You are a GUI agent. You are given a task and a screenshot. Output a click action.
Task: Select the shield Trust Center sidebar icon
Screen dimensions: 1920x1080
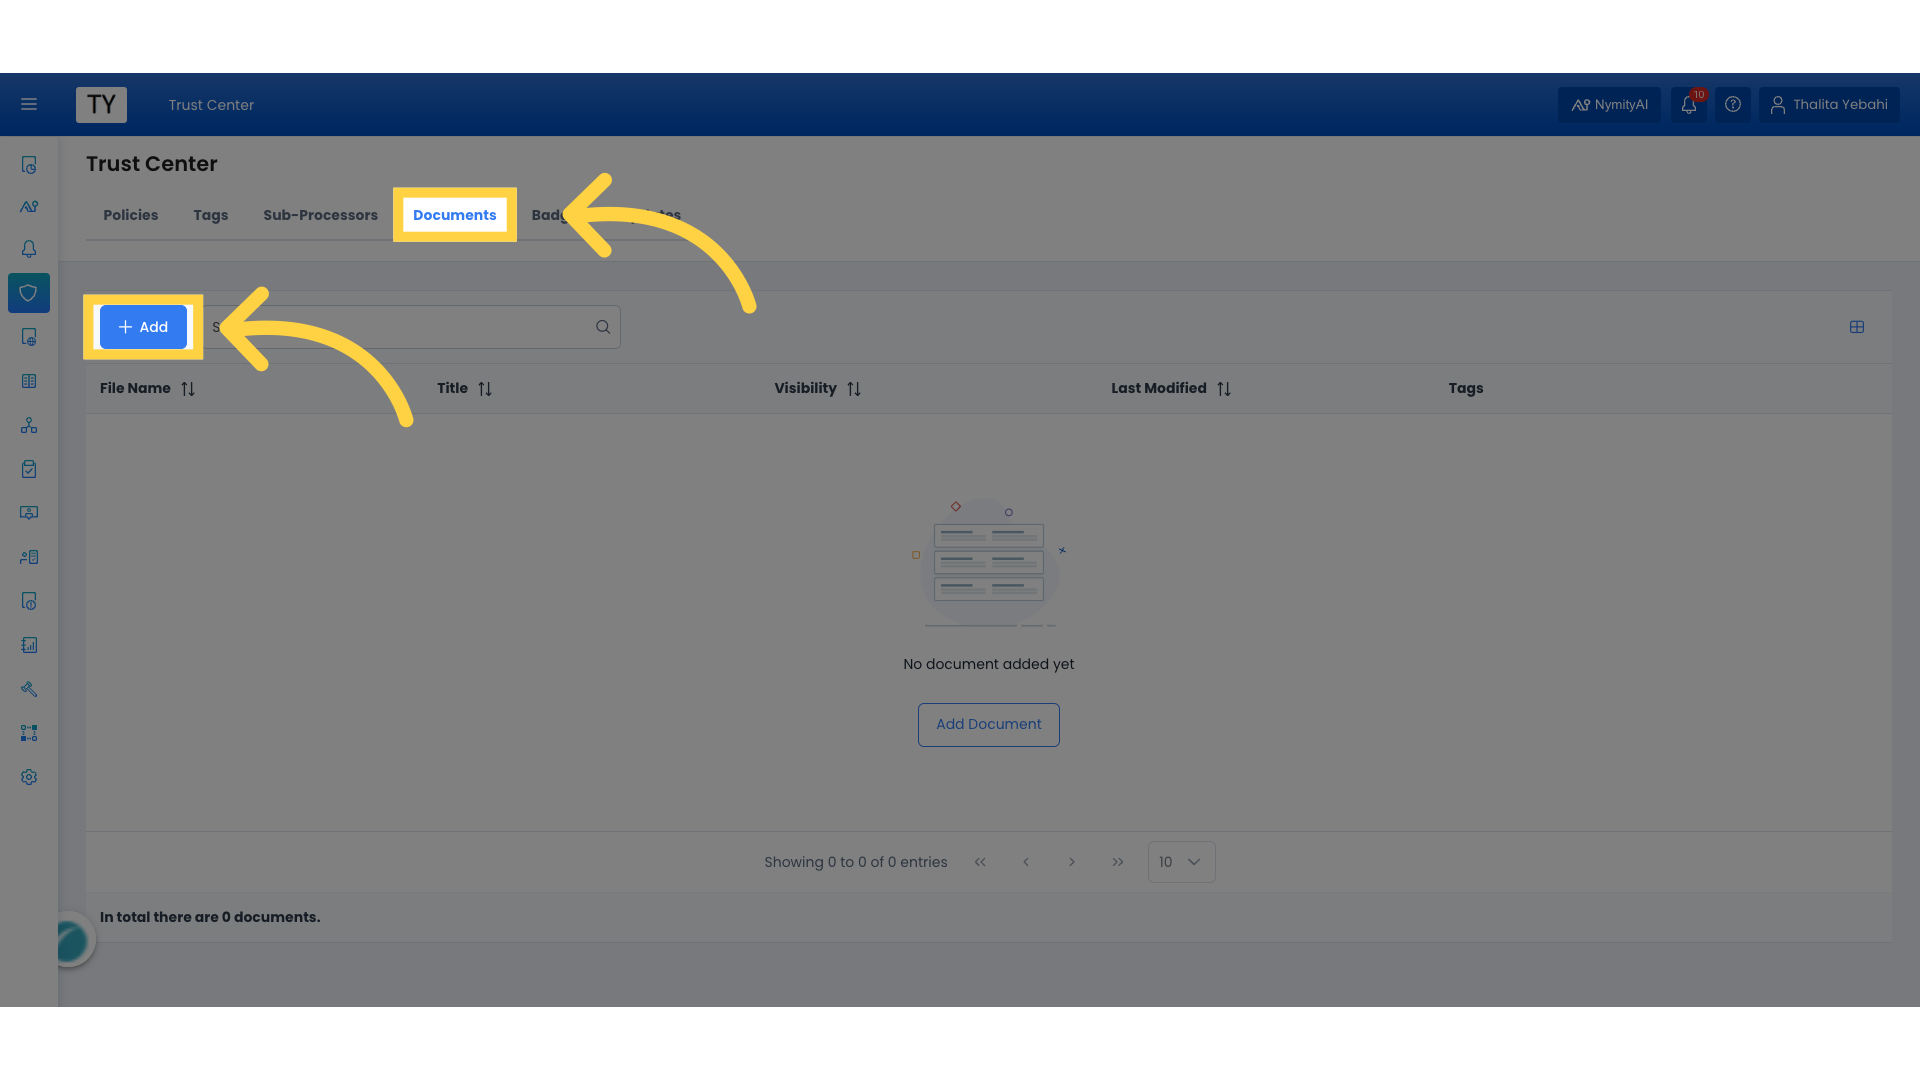pos(29,293)
